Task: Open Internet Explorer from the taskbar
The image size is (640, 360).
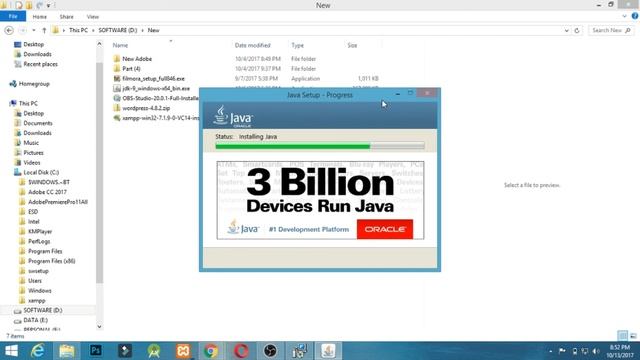Action: [38, 351]
